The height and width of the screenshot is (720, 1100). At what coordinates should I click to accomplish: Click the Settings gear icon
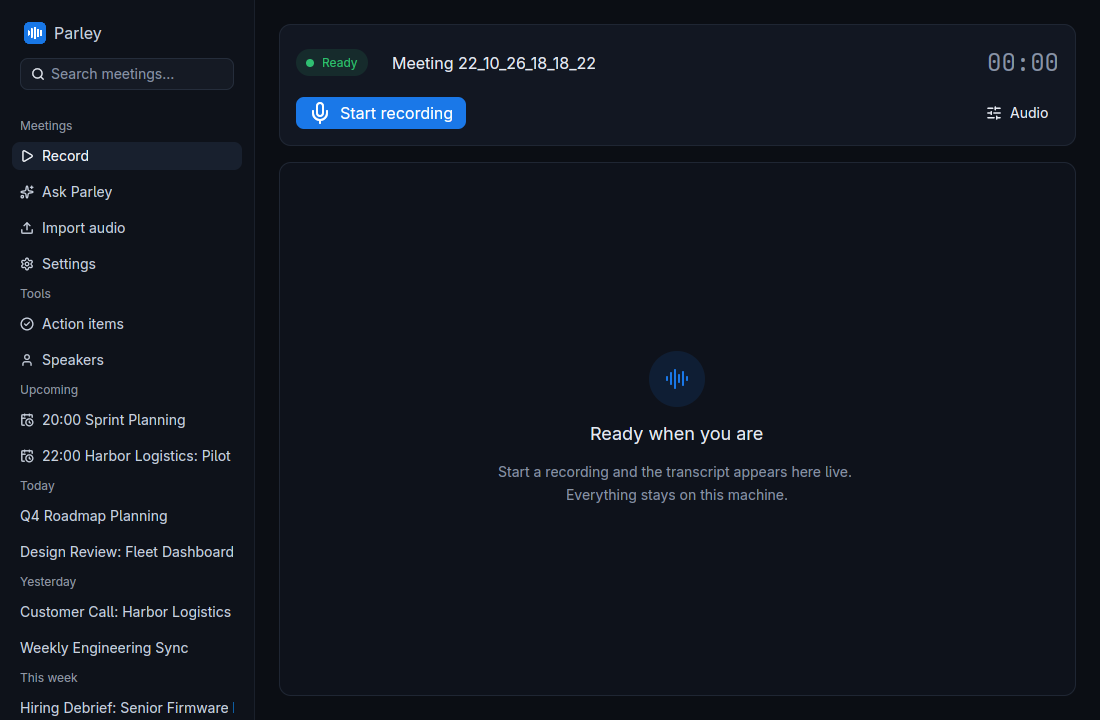pos(27,264)
